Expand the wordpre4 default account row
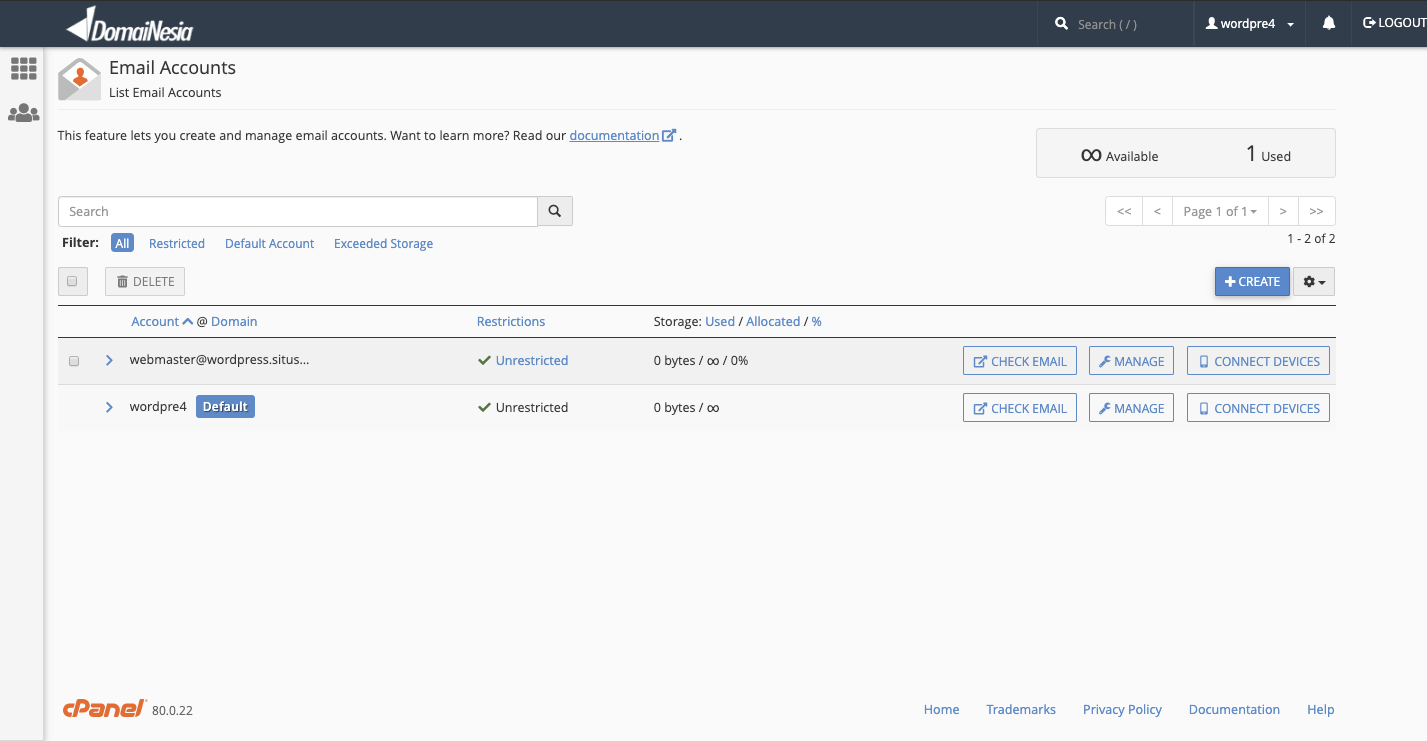This screenshot has width=1427, height=741. pos(109,408)
